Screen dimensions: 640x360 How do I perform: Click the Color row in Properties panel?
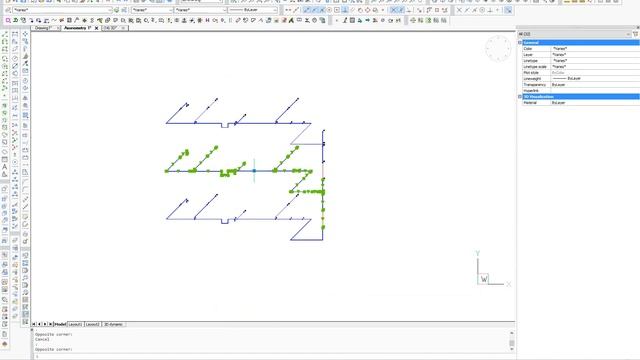click(x=581, y=49)
